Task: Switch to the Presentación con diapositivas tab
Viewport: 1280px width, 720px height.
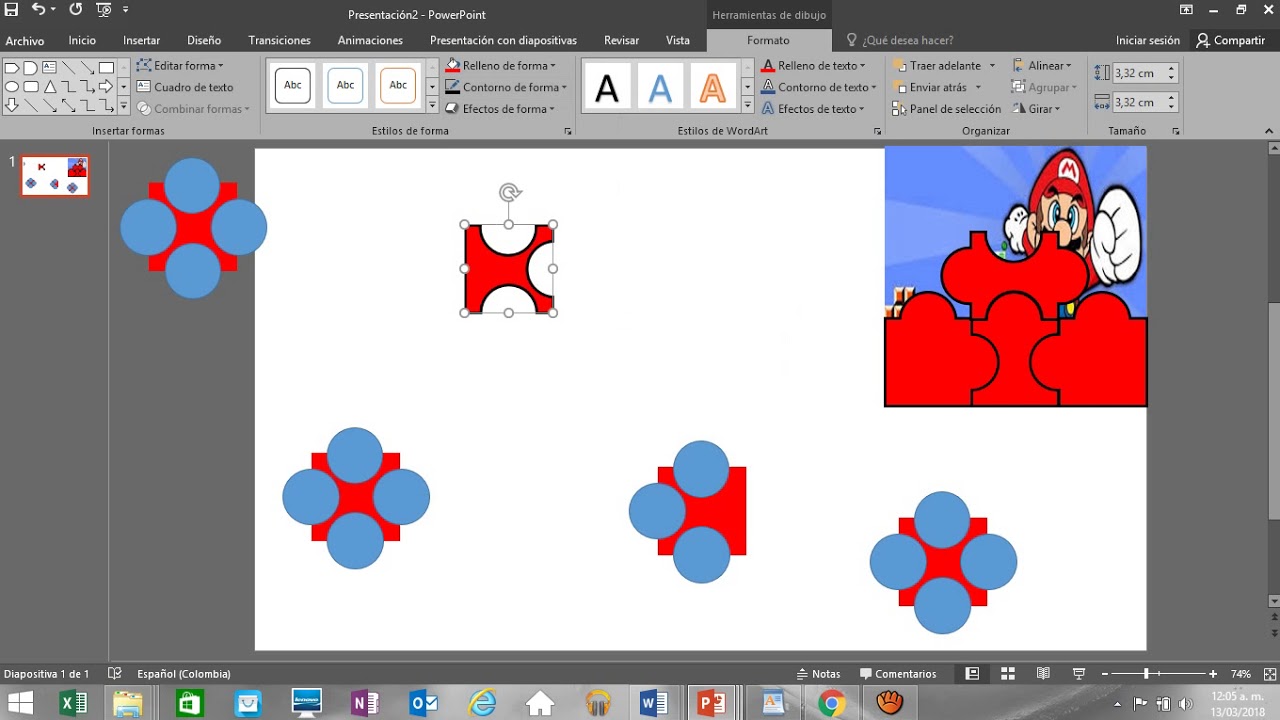Action: 503,40
